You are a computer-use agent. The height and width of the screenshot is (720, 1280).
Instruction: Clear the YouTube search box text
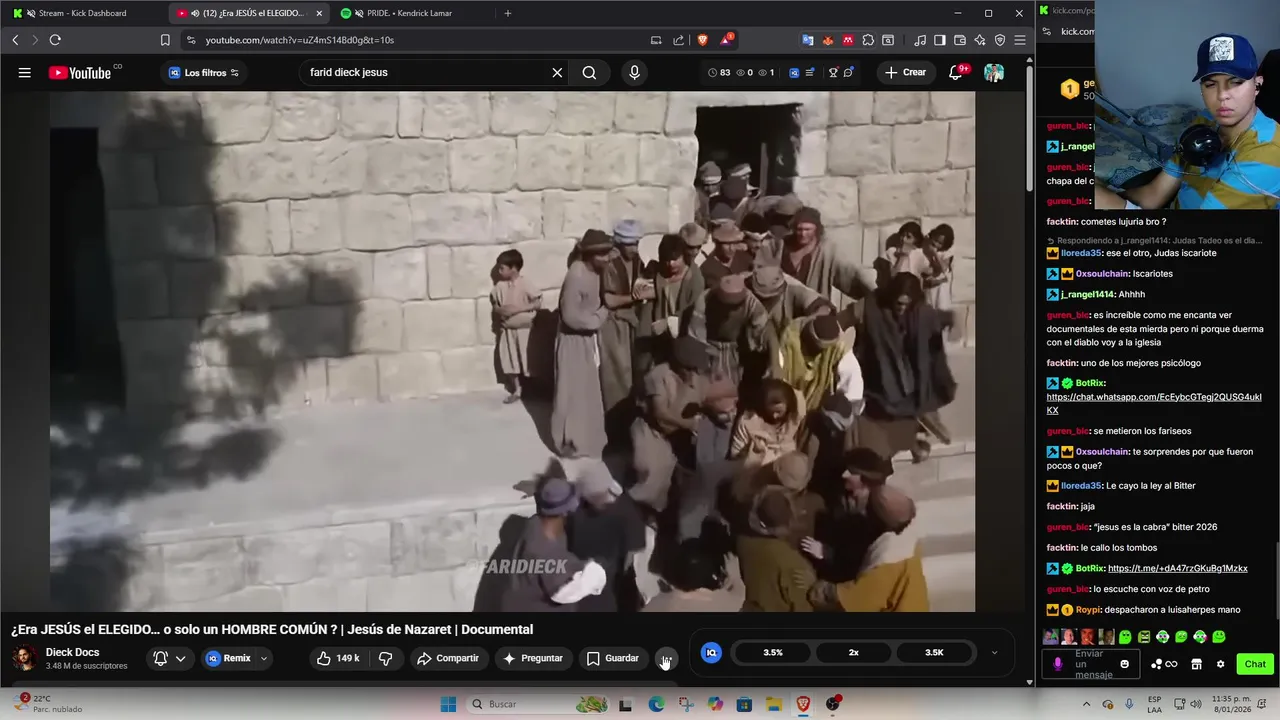coord(557,72)
